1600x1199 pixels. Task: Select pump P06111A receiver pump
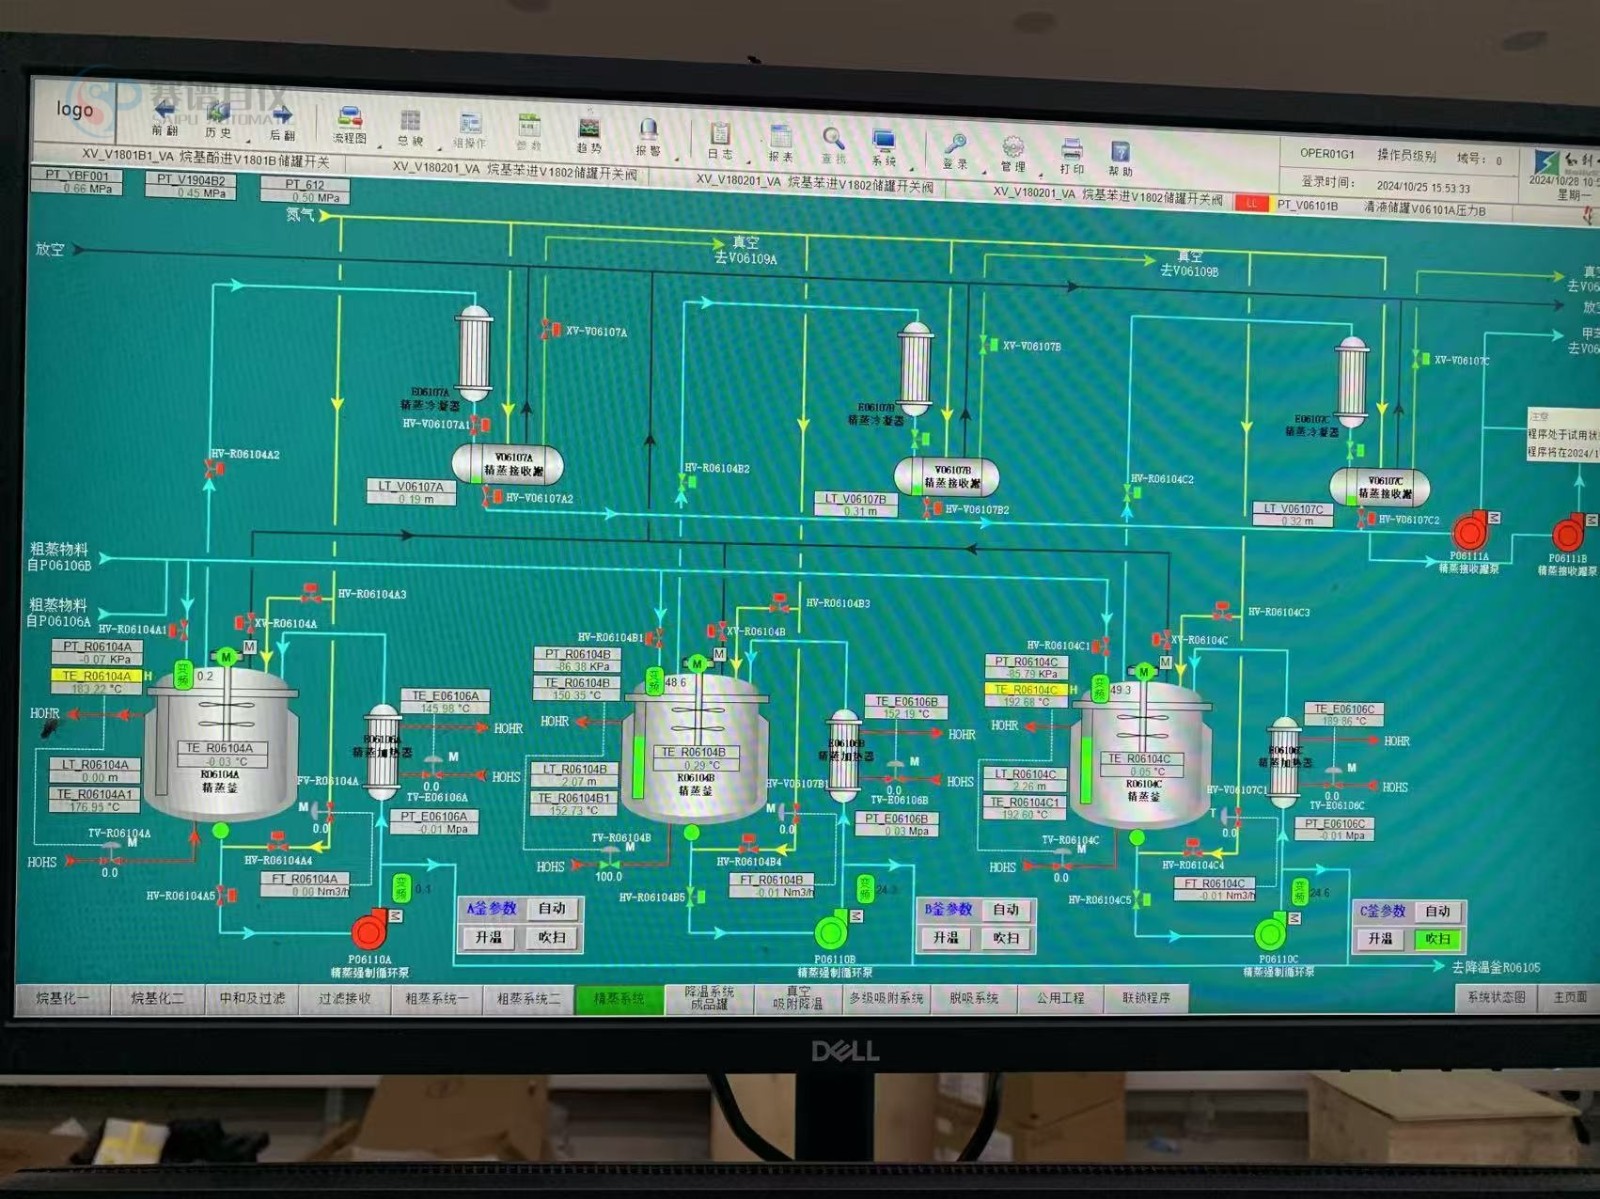1469,531
